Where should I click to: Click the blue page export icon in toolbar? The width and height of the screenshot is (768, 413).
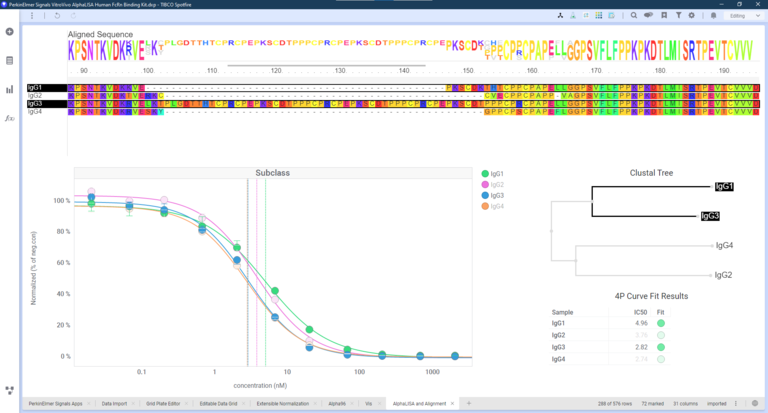click(x=611, y=16)
